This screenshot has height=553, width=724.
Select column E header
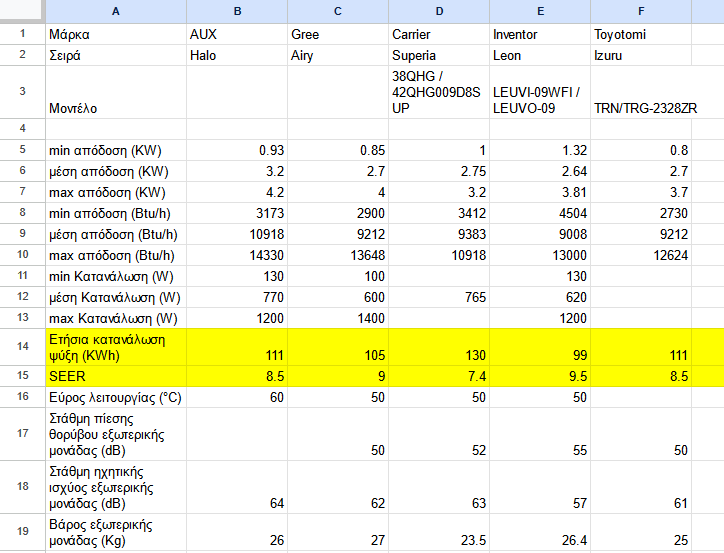coord(540,12)
